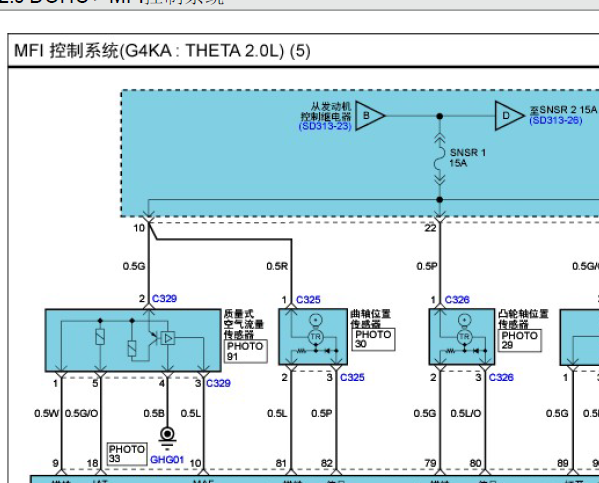Open the PHOTO 29 box
Image resolution: width=599 pixels, height=483 pixels.
[520, 340]
